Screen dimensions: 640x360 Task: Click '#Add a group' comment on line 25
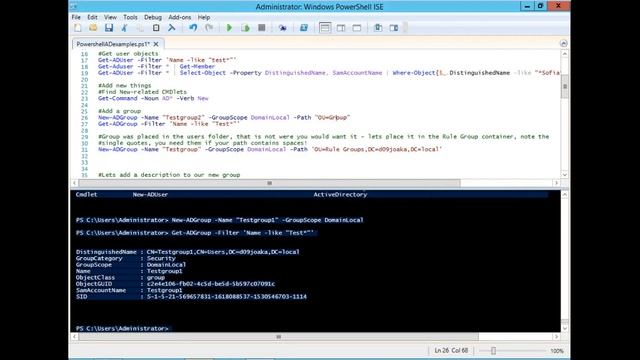[x=119, y=111]
